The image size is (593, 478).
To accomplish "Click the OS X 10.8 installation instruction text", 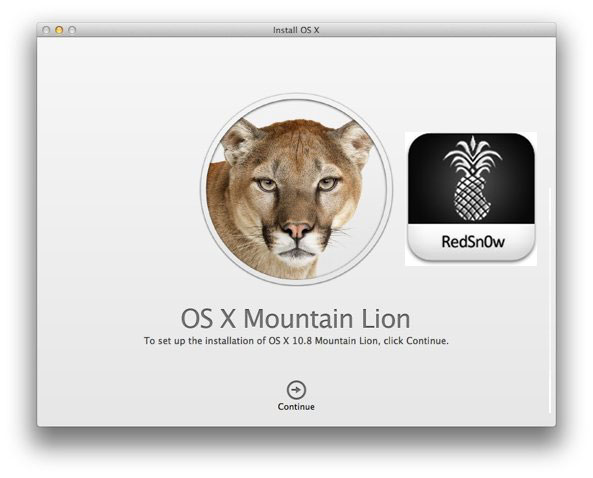I will pos(296,341).
